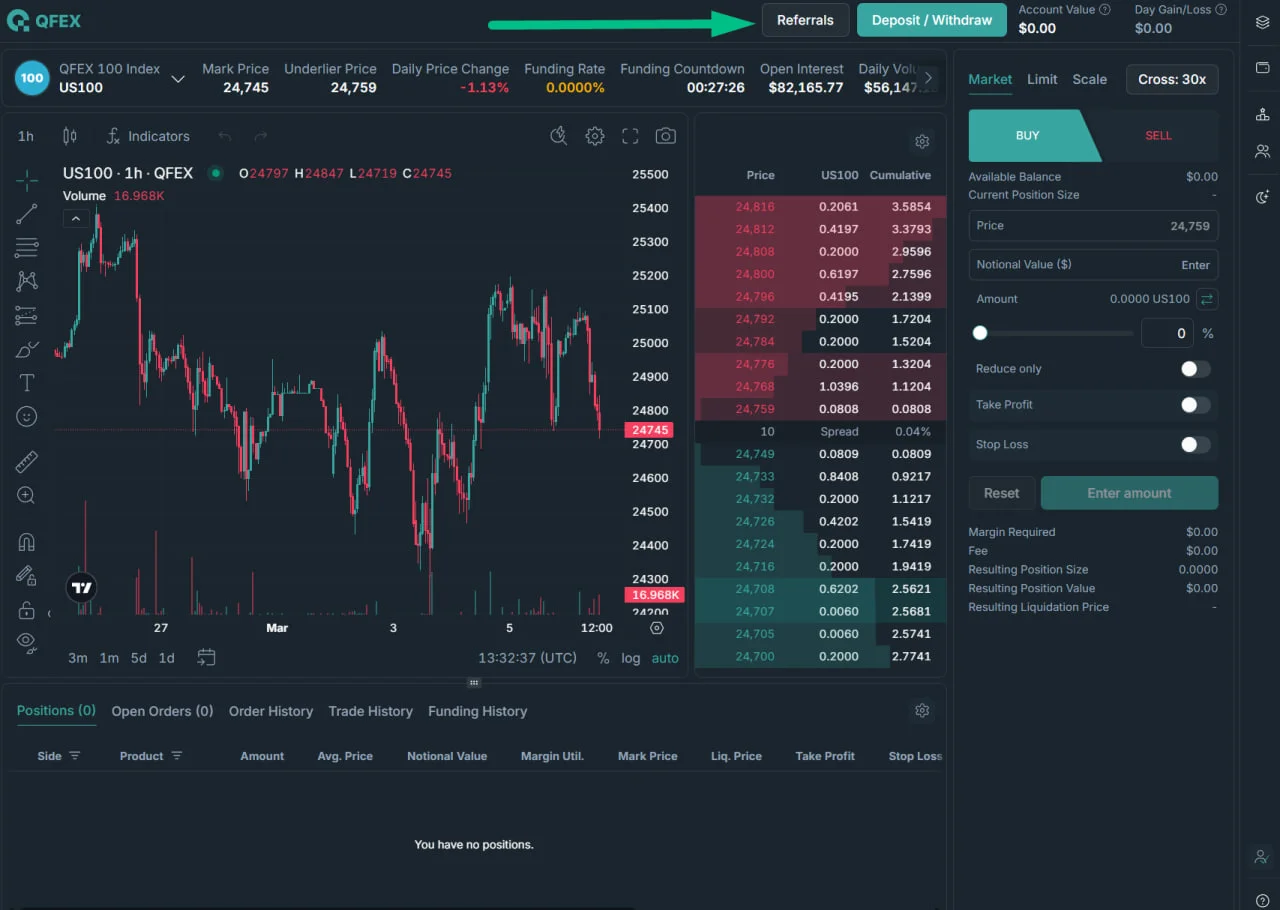Toggle log scale on chart

point(630,658)
